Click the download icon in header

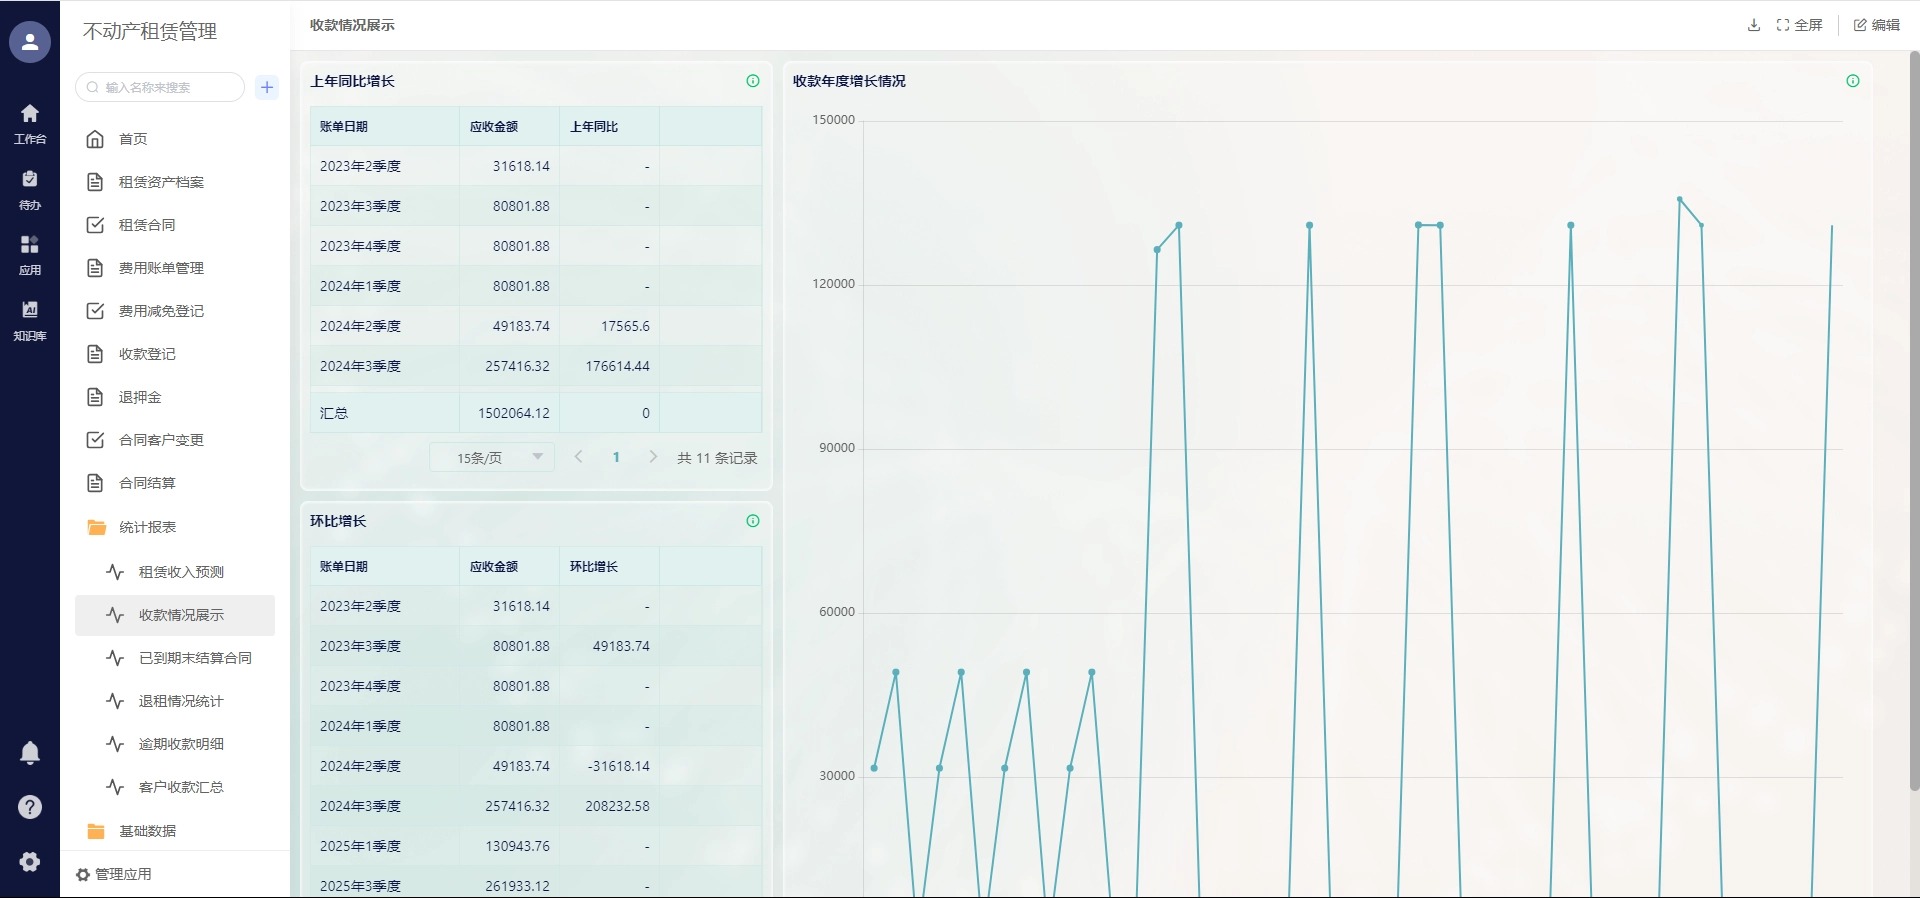pyautogui.click(x=1753, y=25)
